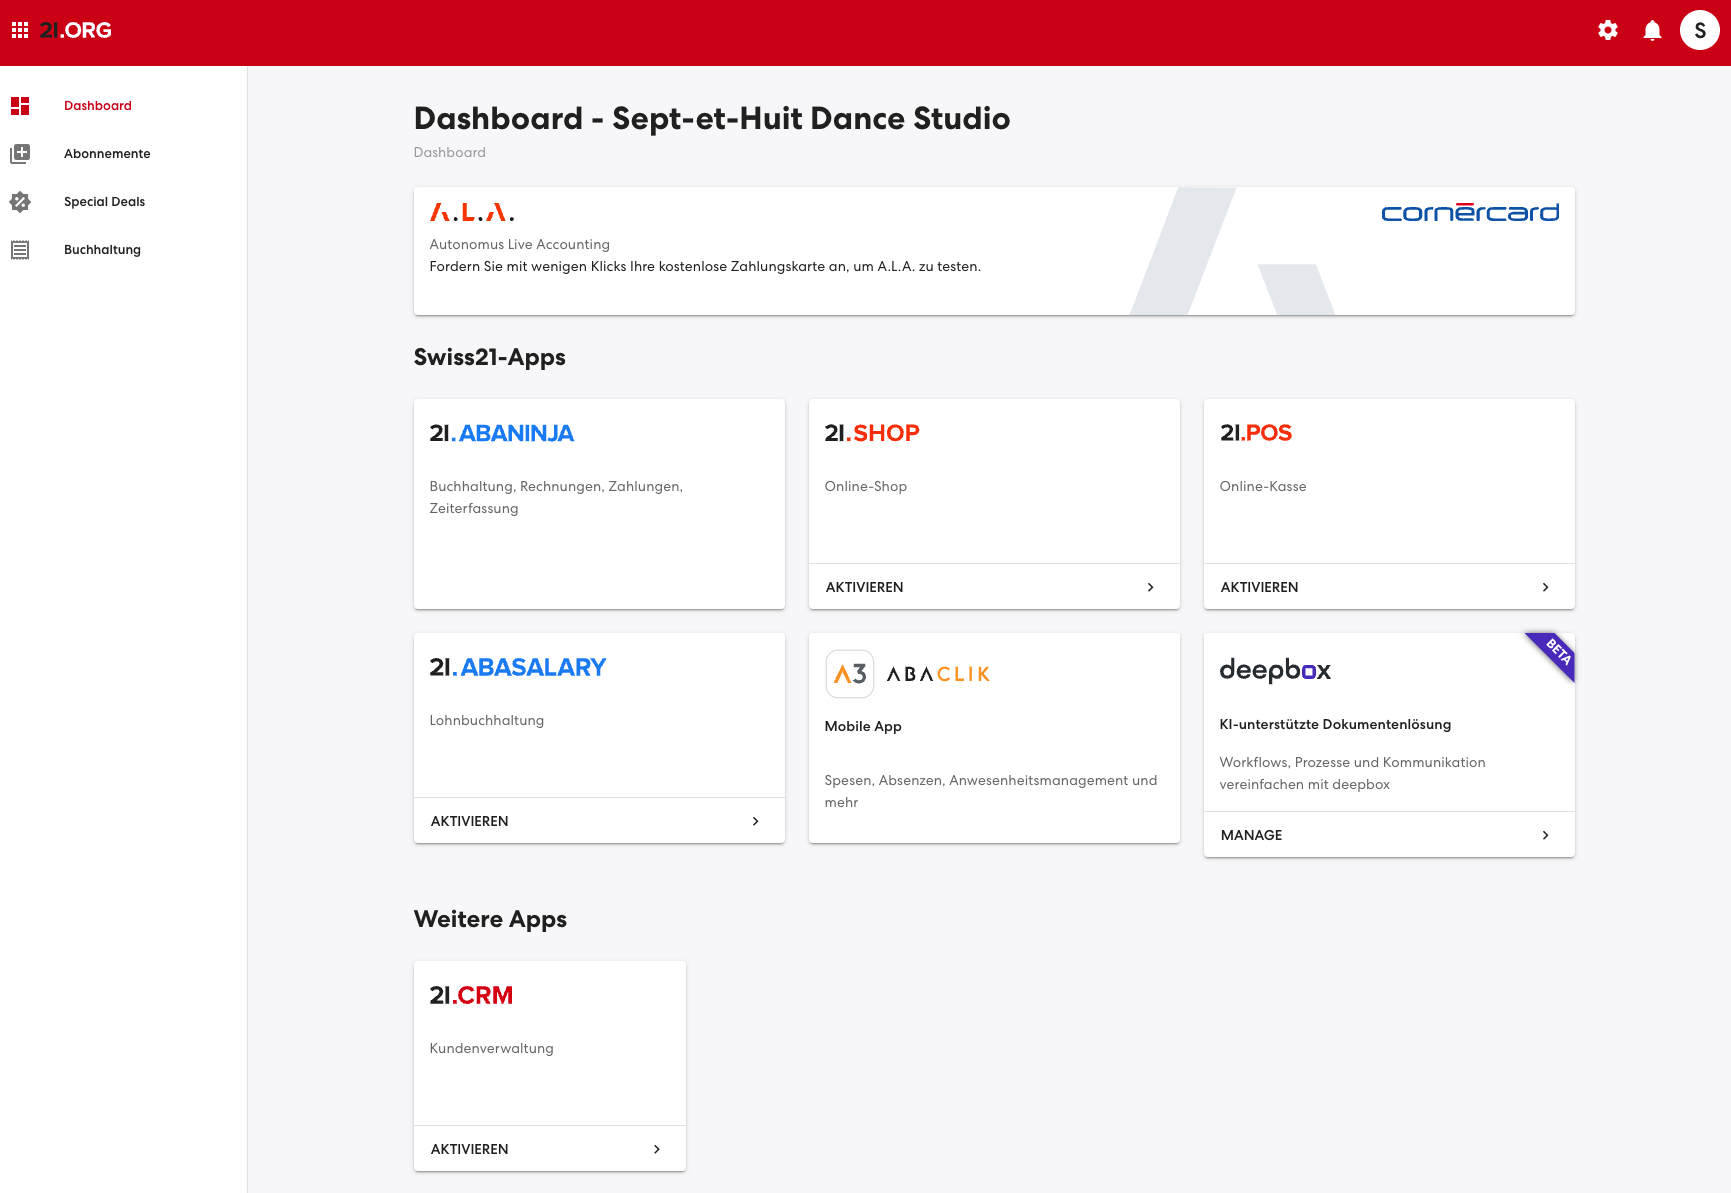Select the Special Deals discount icon
This screenshot has width=1731, height=1193.
(20, 201)
